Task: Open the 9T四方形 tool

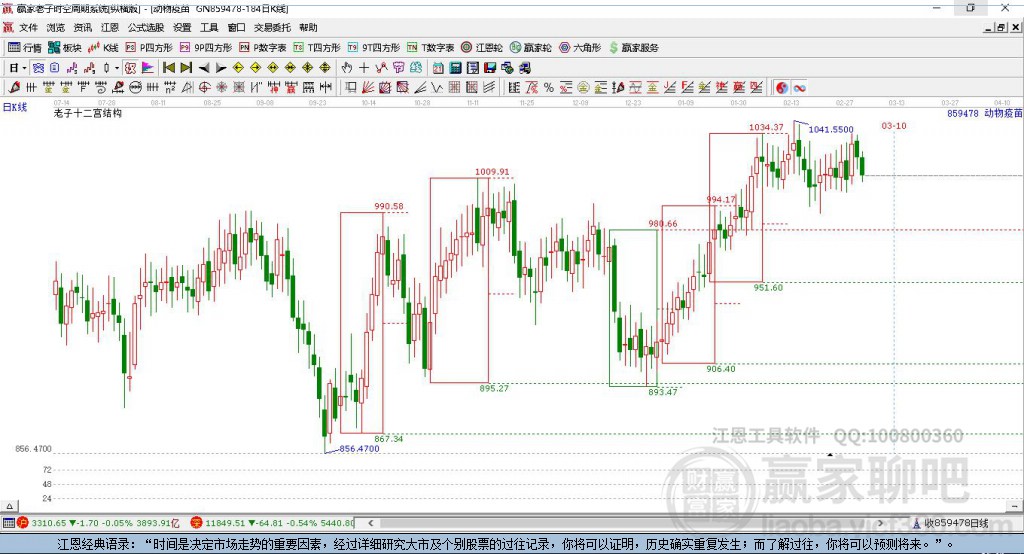Action: tap(374, 48)
